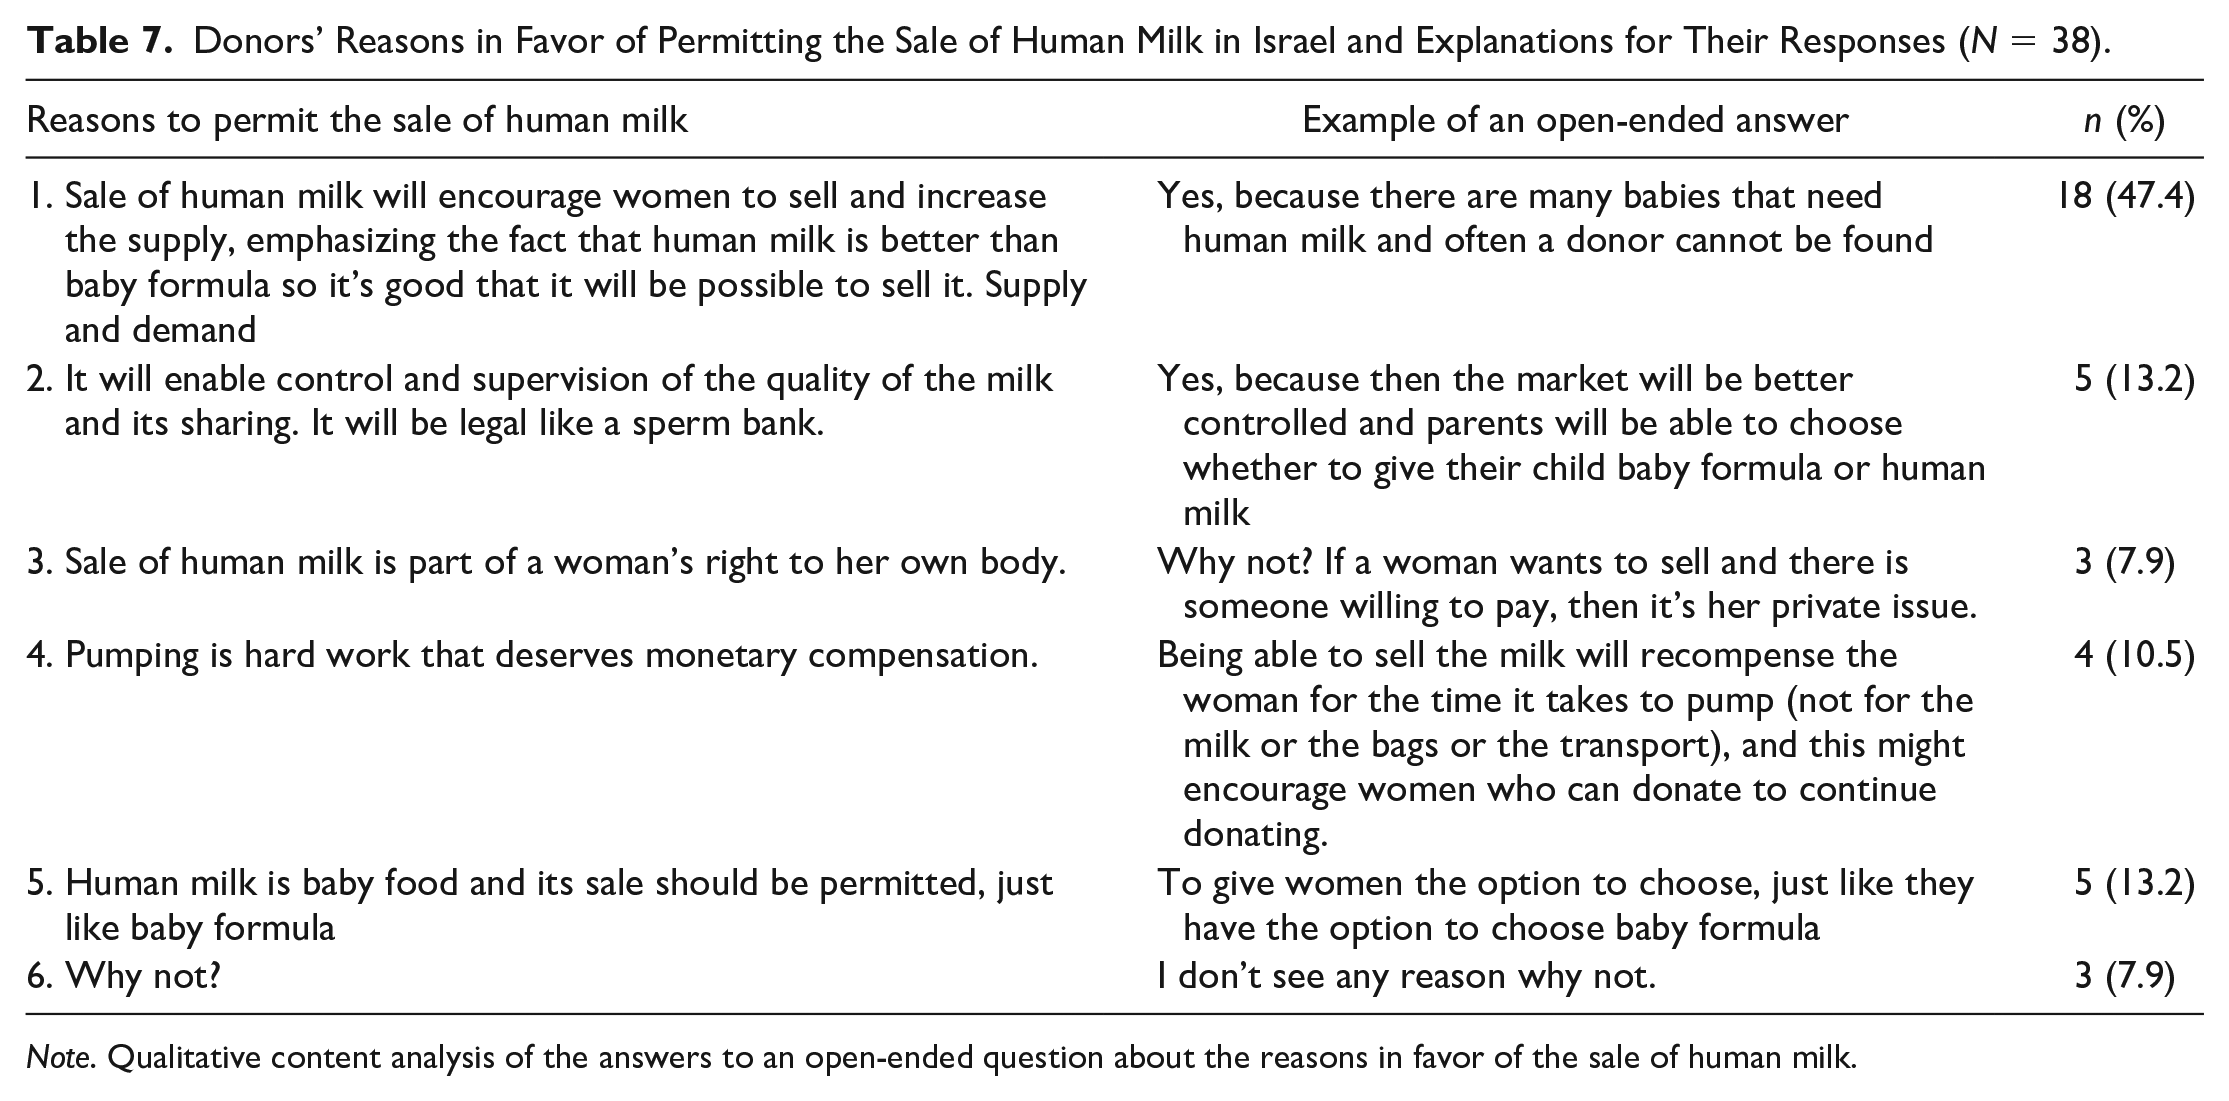This screenshot has height=1101, width=2229.
Task: Click the '4 (10.5)' value cell
Action: (x=2134, y=655)
